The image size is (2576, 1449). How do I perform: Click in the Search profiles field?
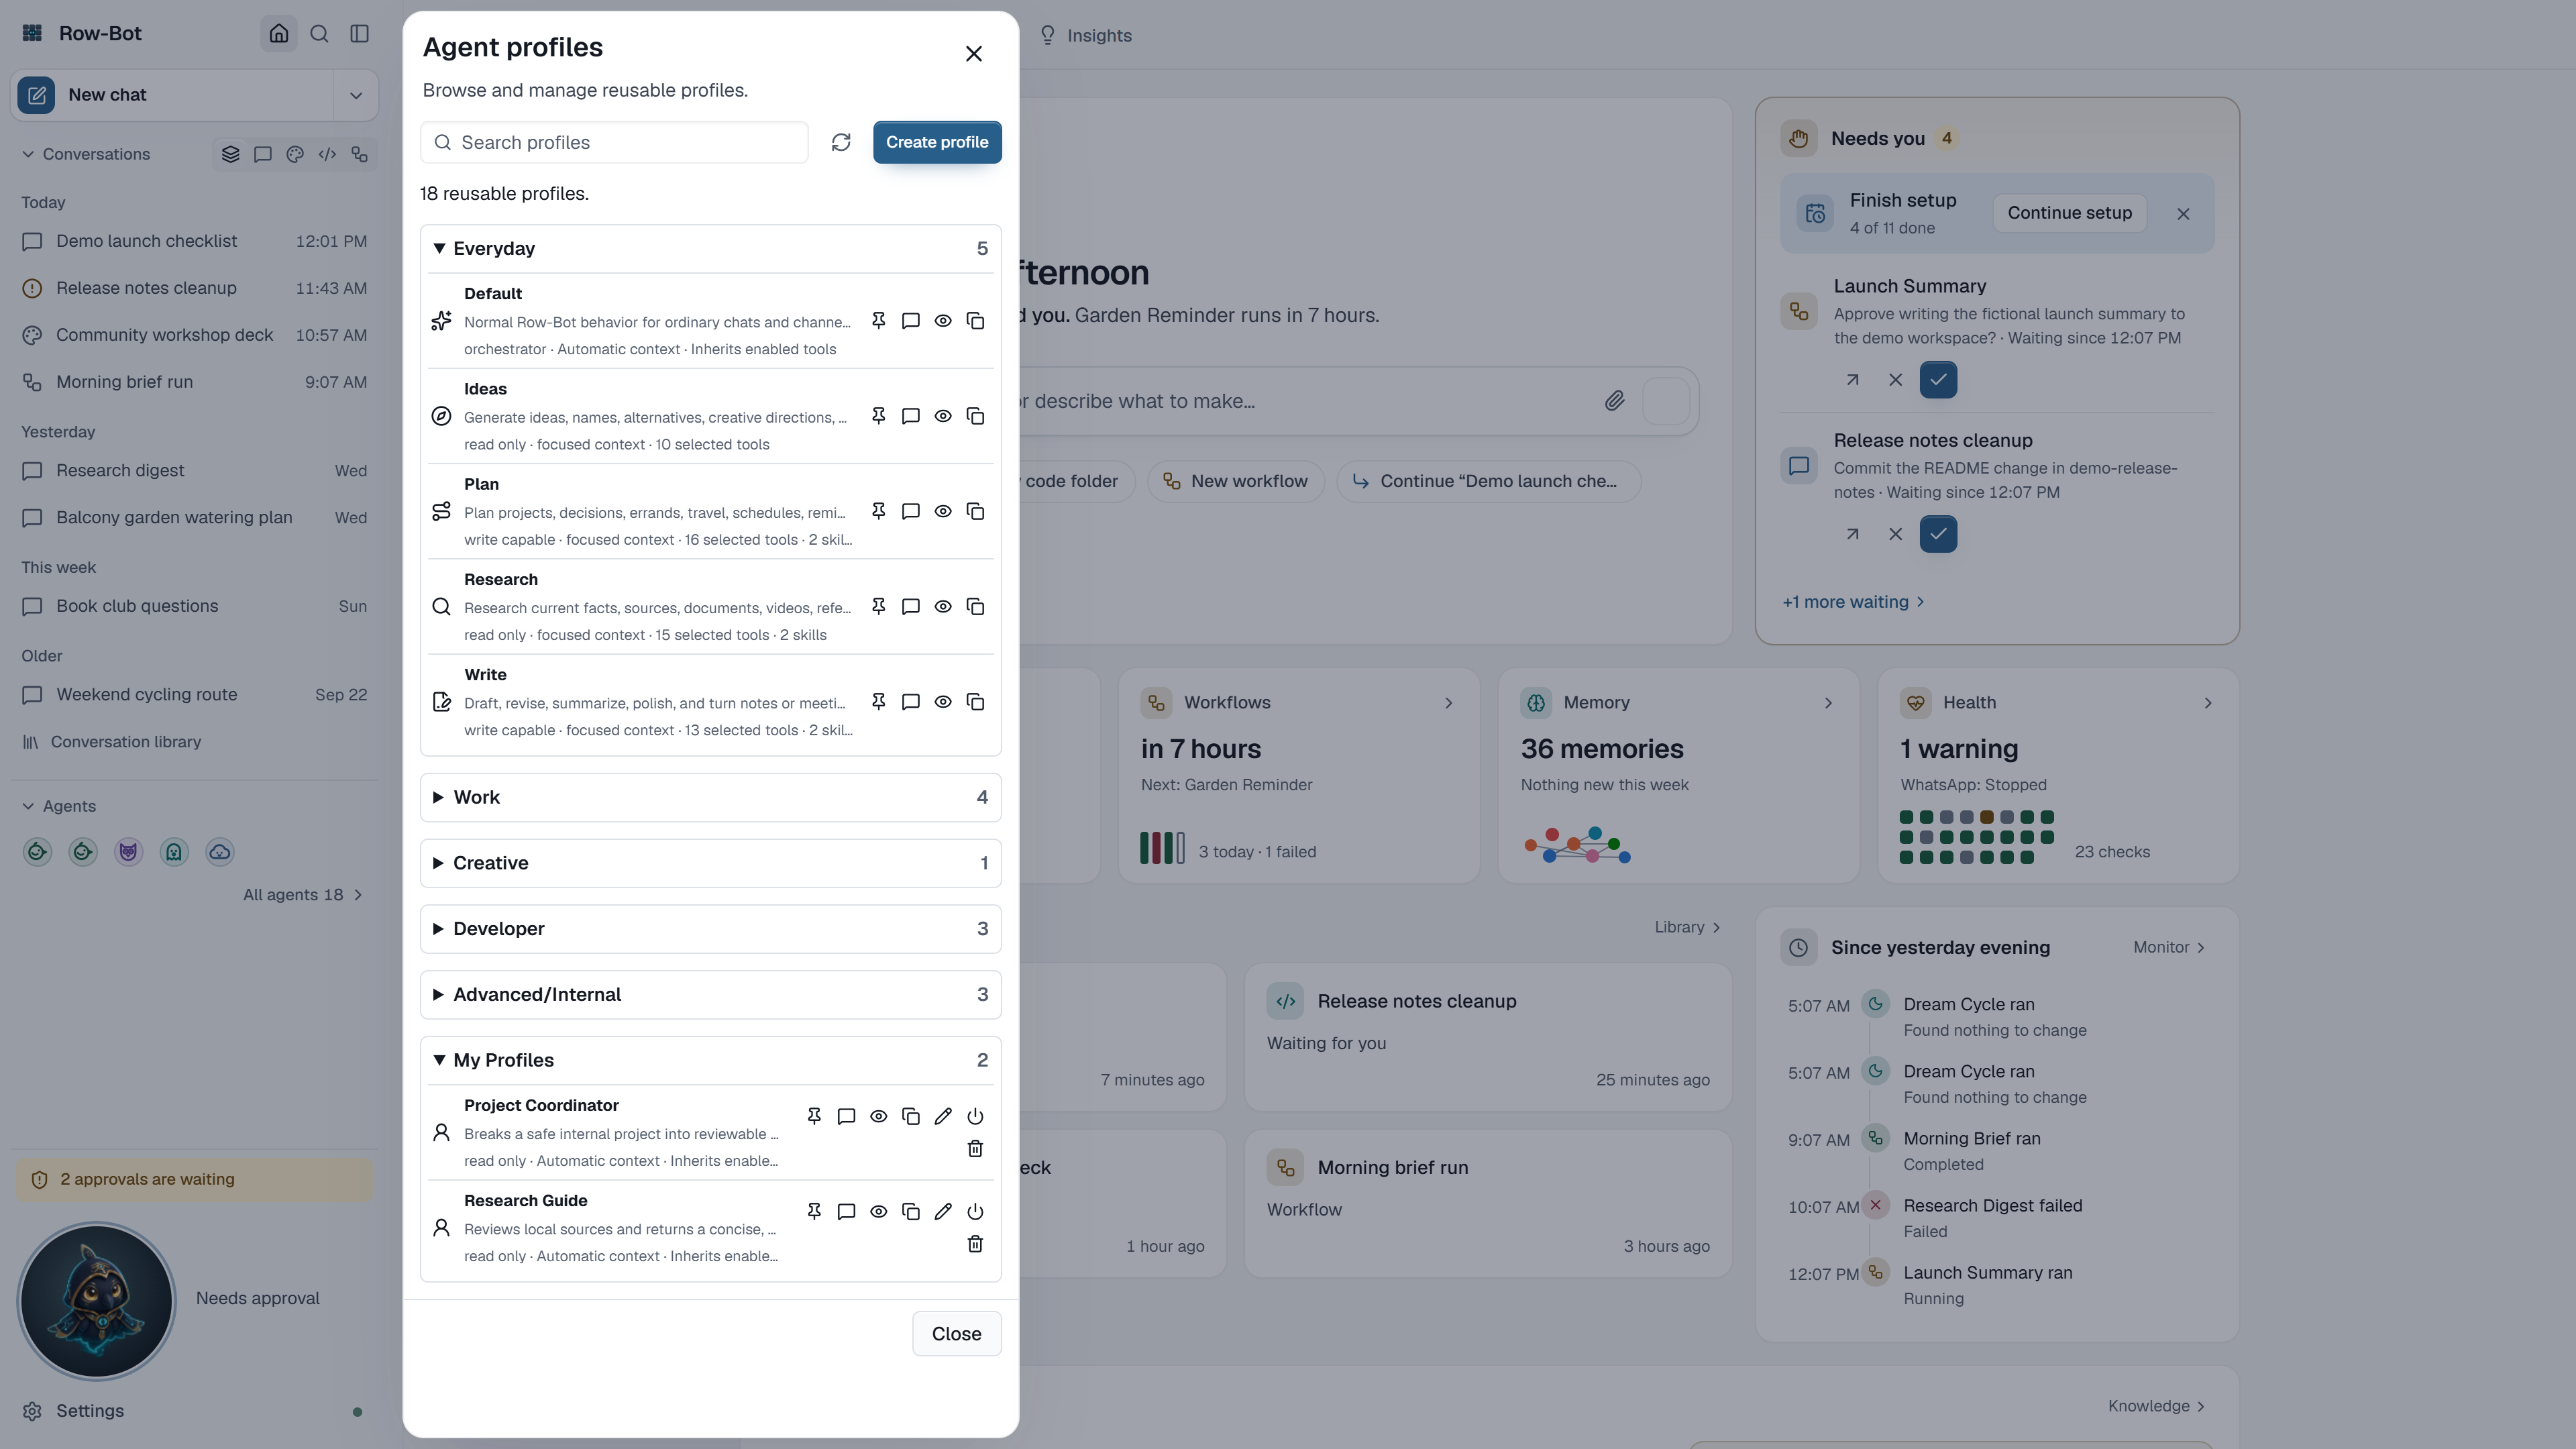(x=614, y=142)
